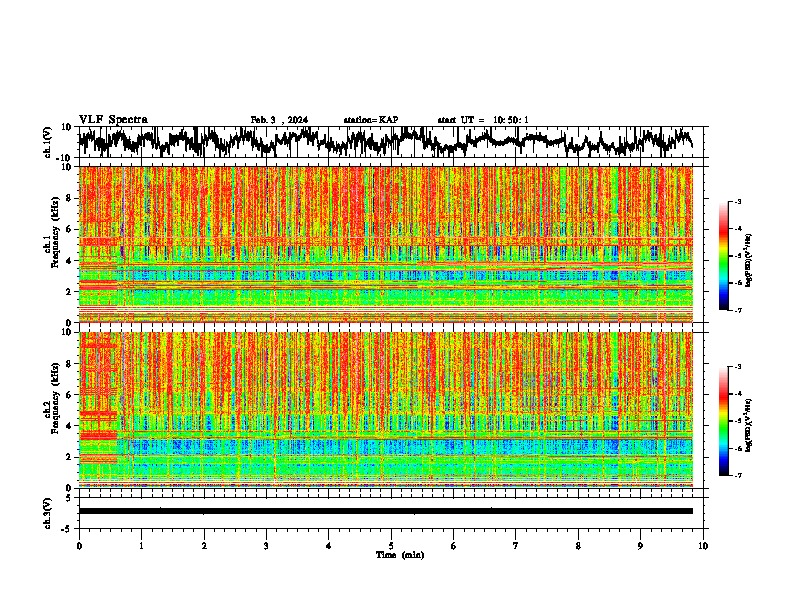The image size is (792, 612).
Task: Click the 'station=KAP' label
Action: tap(371, 120)
